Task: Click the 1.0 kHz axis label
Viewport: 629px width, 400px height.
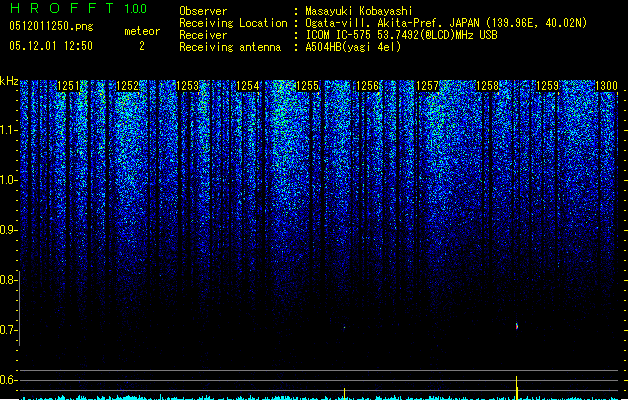Action: [x=8, y=180]
